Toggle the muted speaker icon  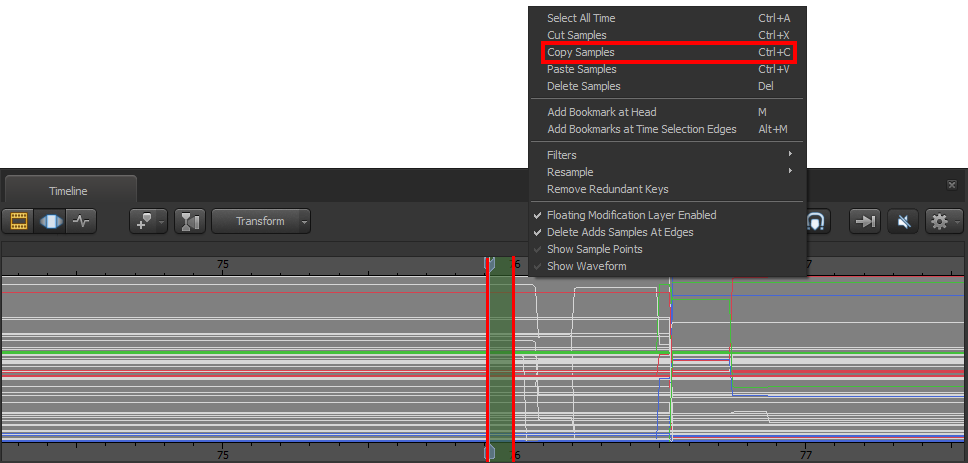(904, 222)
